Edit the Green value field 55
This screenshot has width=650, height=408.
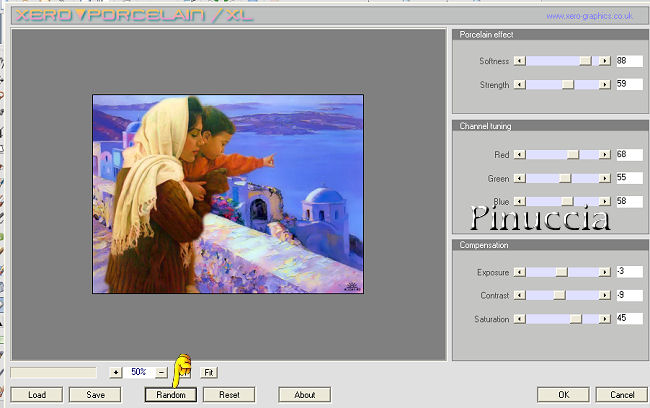[629, 178]
